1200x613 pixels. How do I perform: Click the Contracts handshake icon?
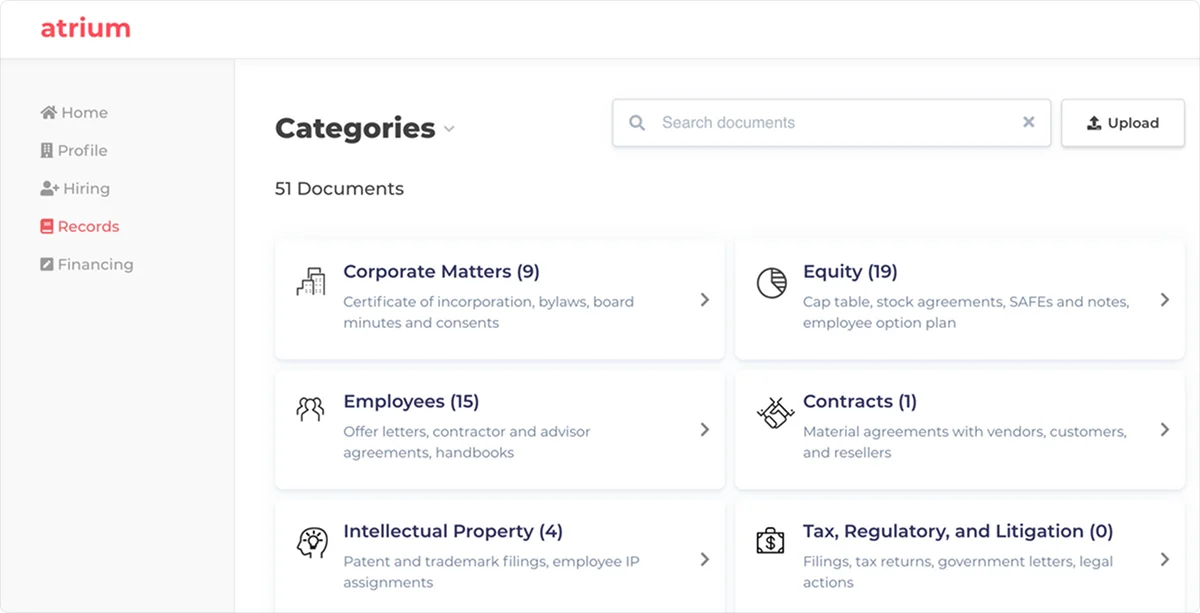[x=771, y=412]
